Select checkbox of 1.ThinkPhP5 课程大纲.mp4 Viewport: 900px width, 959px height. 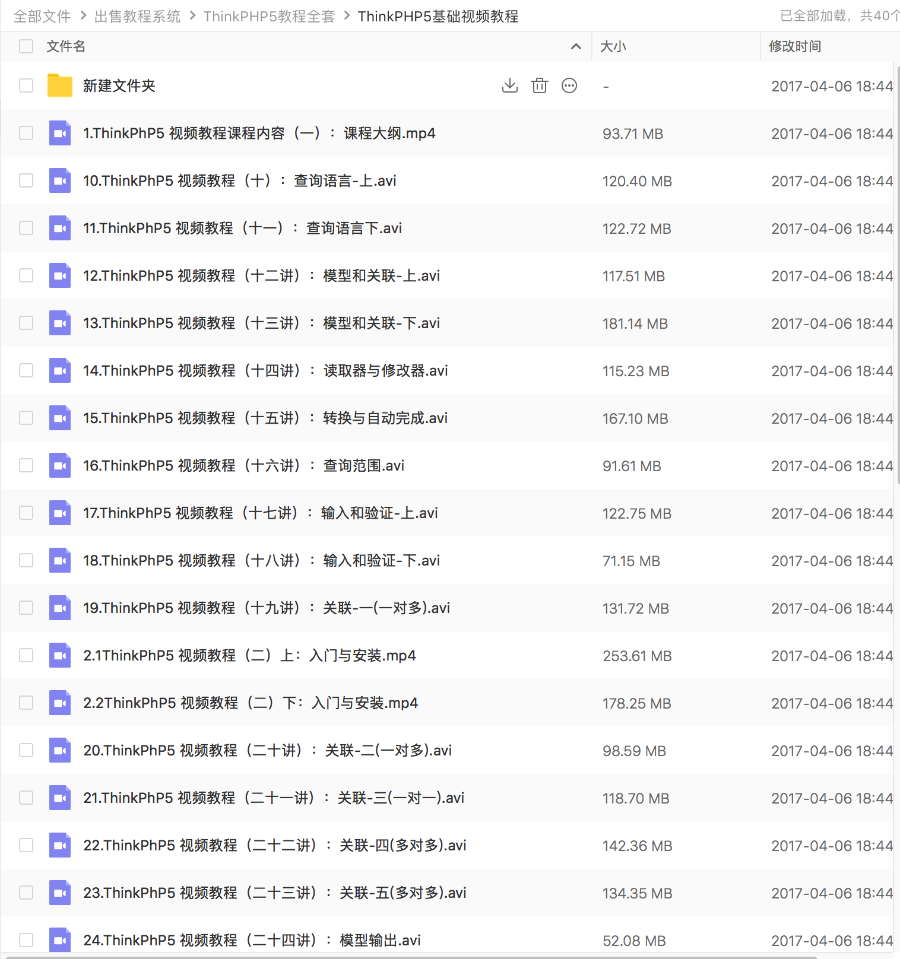click(x=26, y=133)
